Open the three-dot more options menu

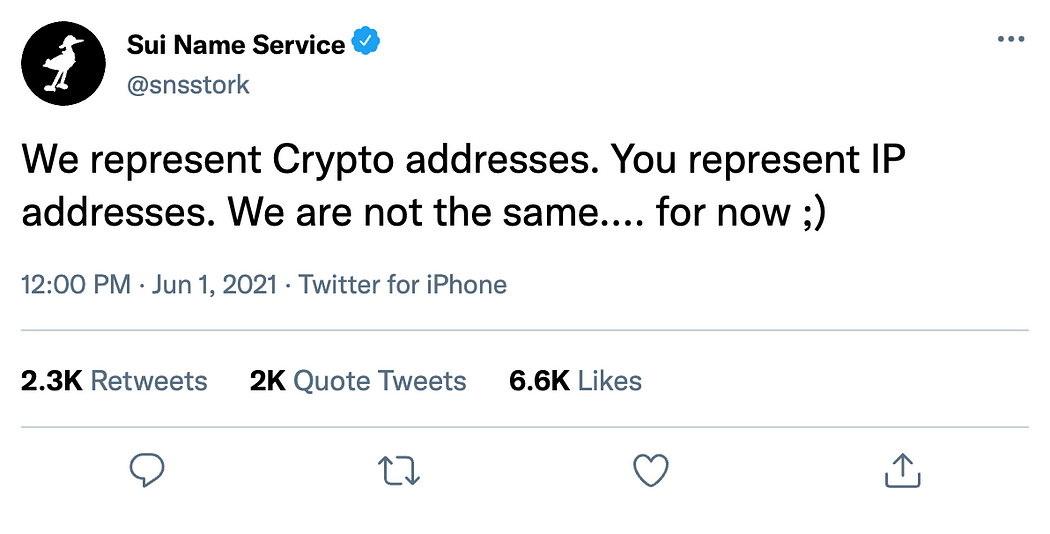tap(1010, 39)
